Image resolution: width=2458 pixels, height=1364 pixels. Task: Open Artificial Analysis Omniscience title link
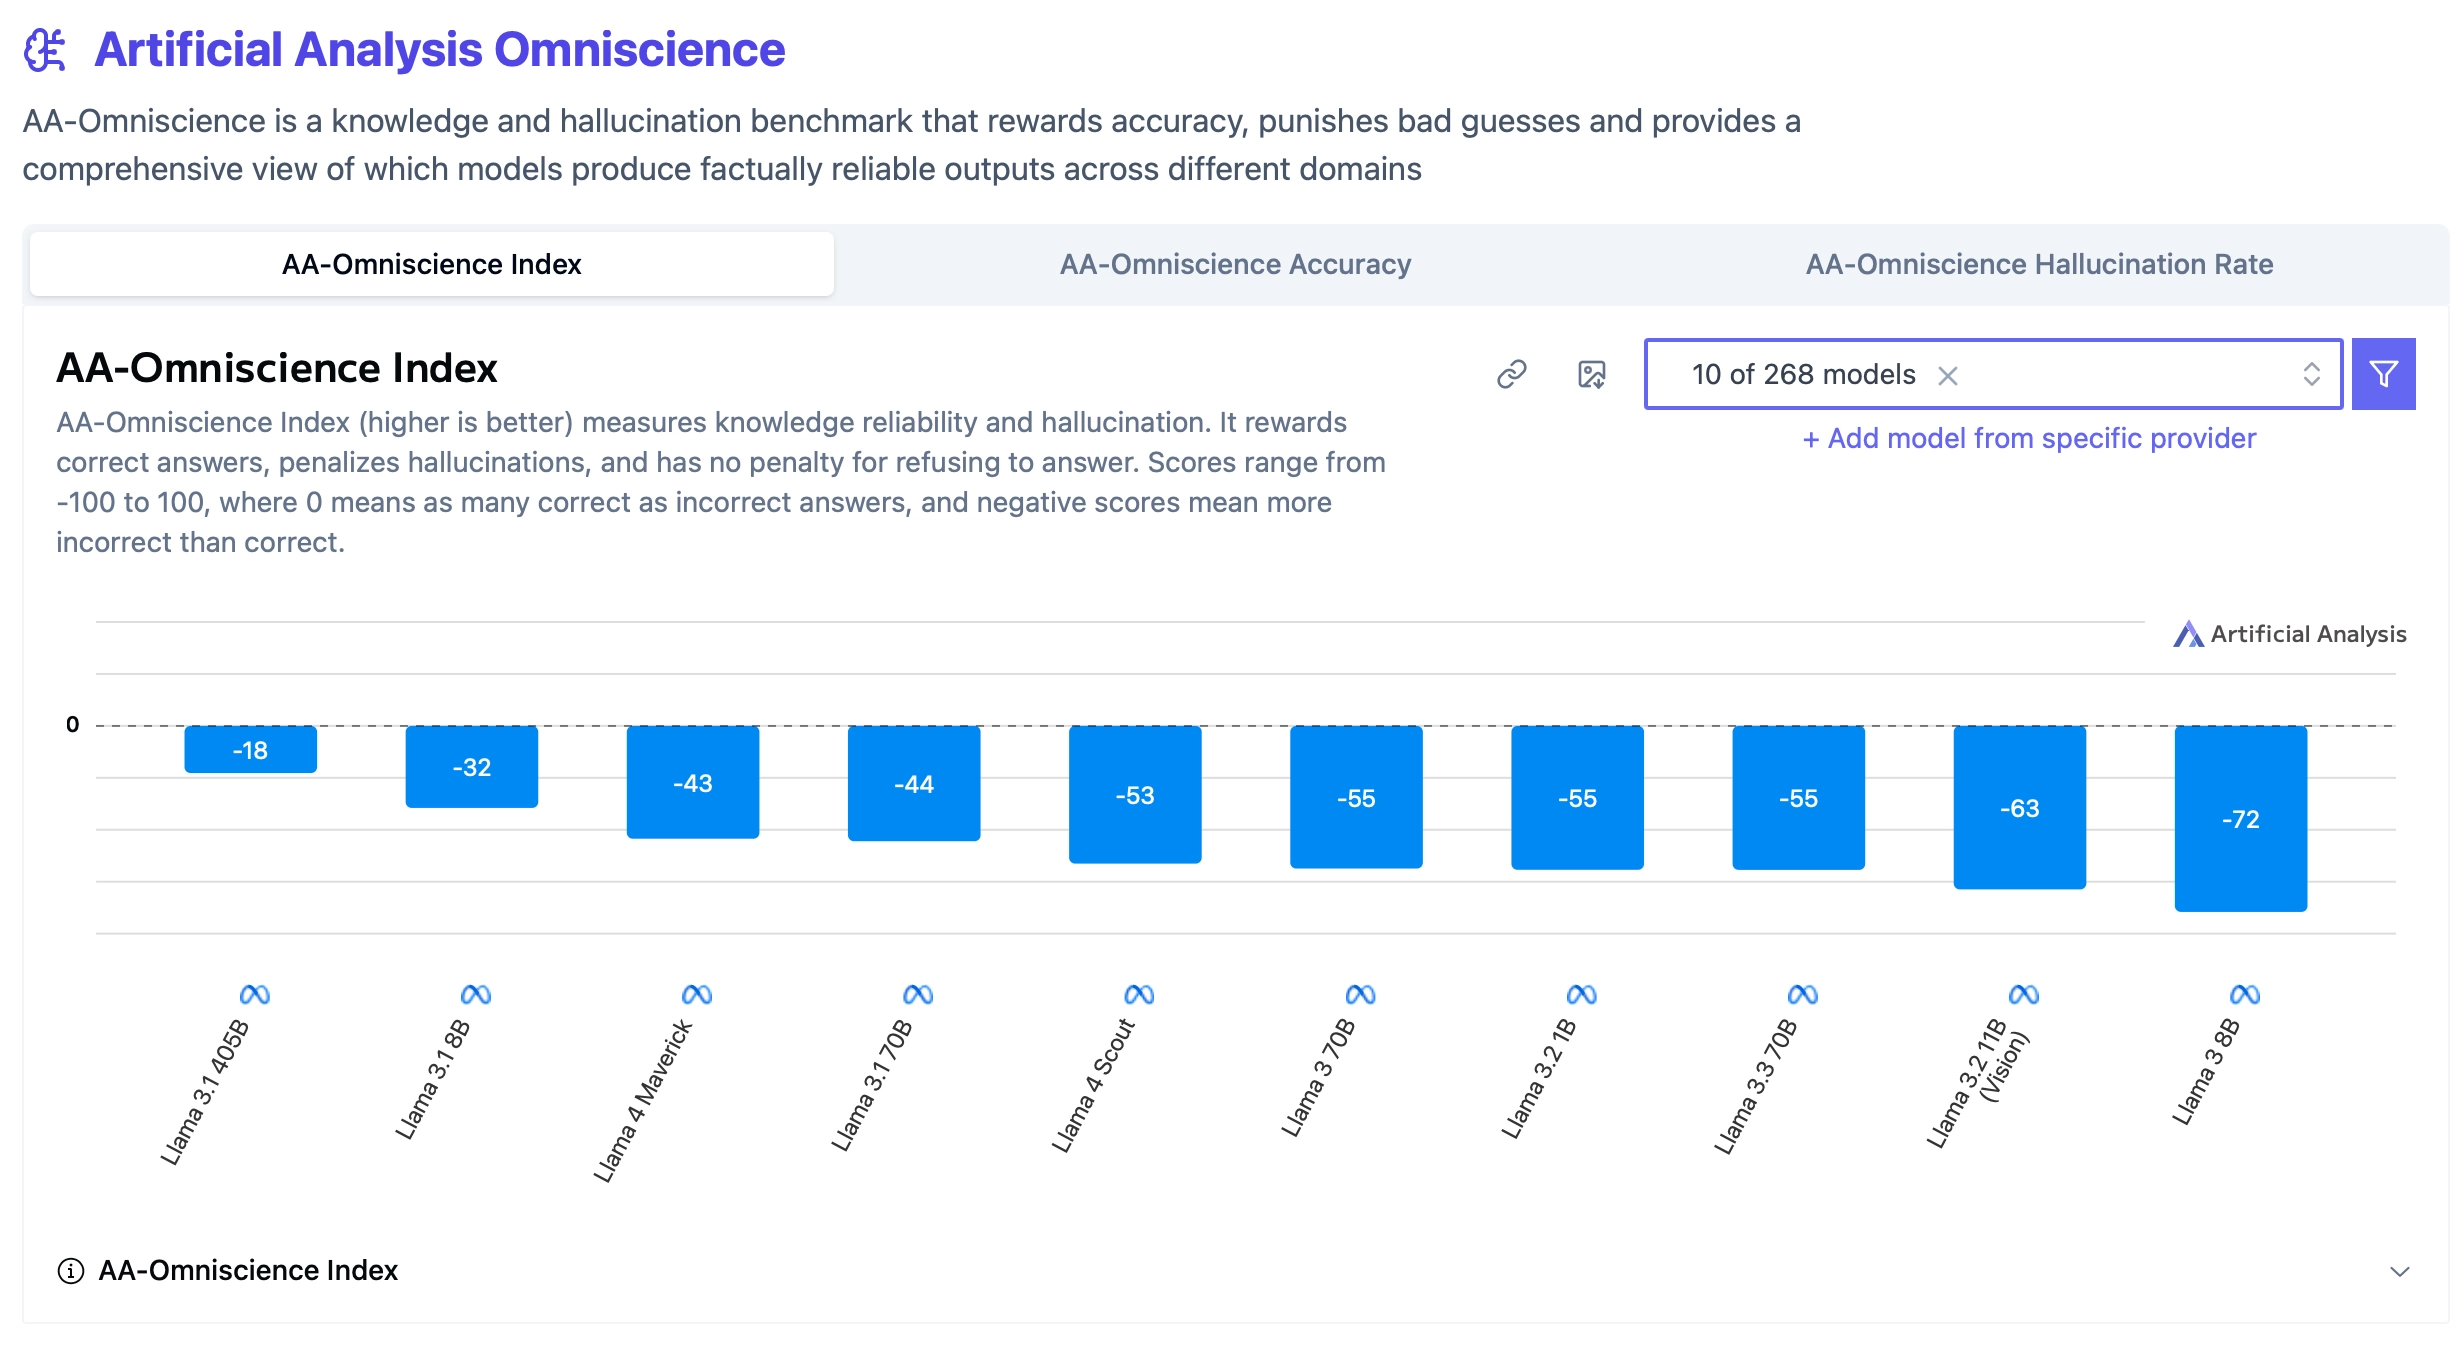[x=439, y=50]
